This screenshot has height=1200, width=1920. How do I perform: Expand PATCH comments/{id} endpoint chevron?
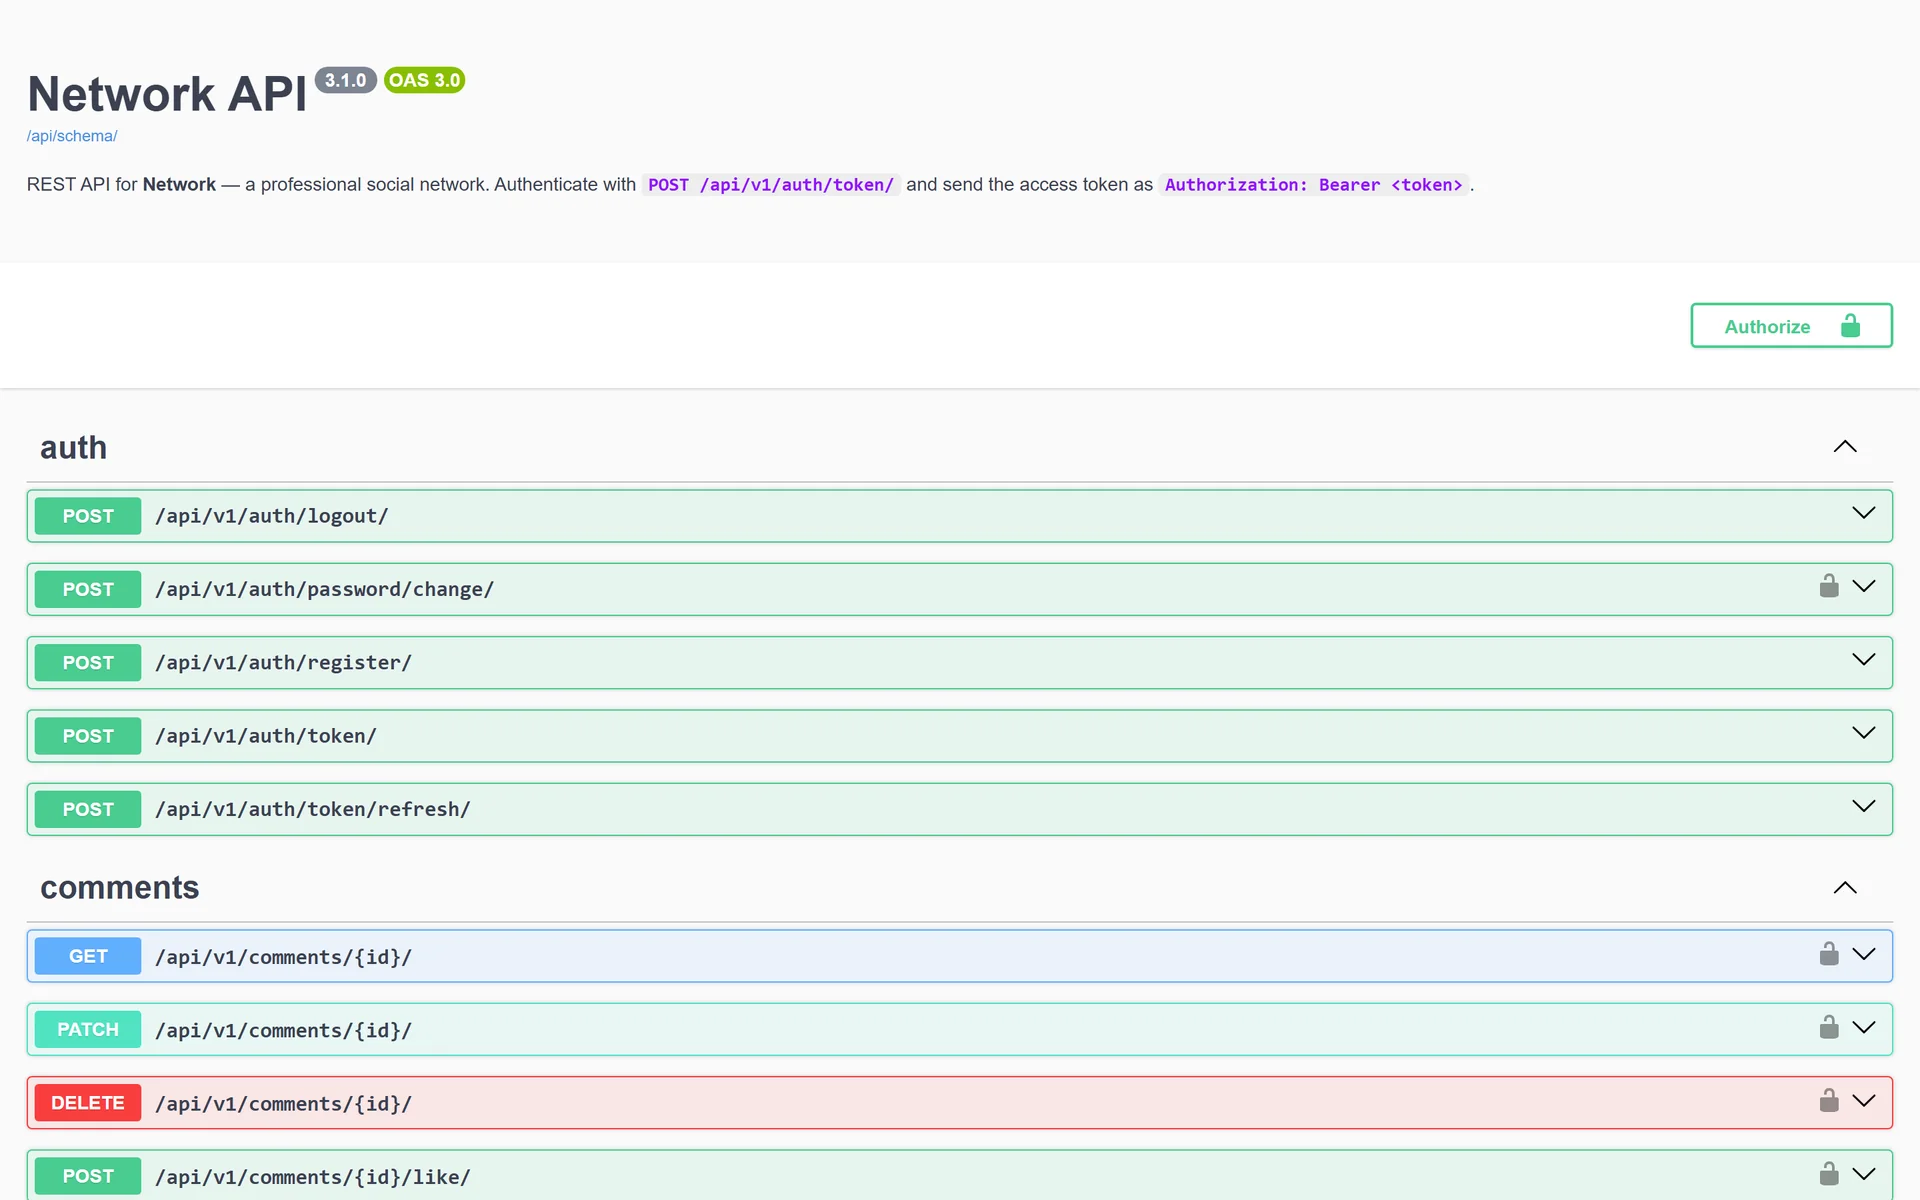click(x=1863, y=1027)
